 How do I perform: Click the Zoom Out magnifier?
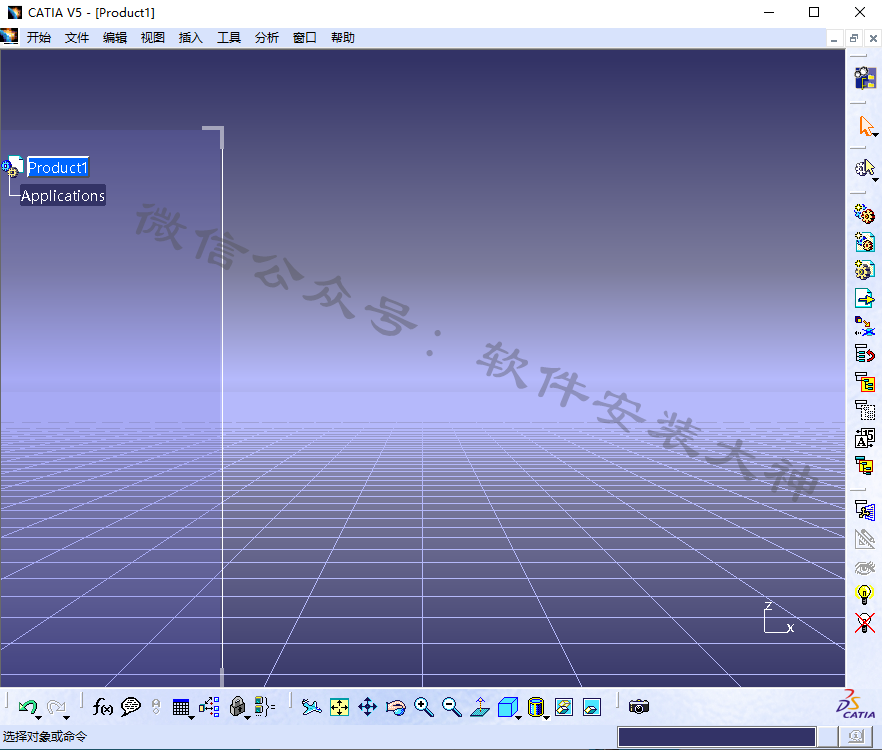point(452,707)
